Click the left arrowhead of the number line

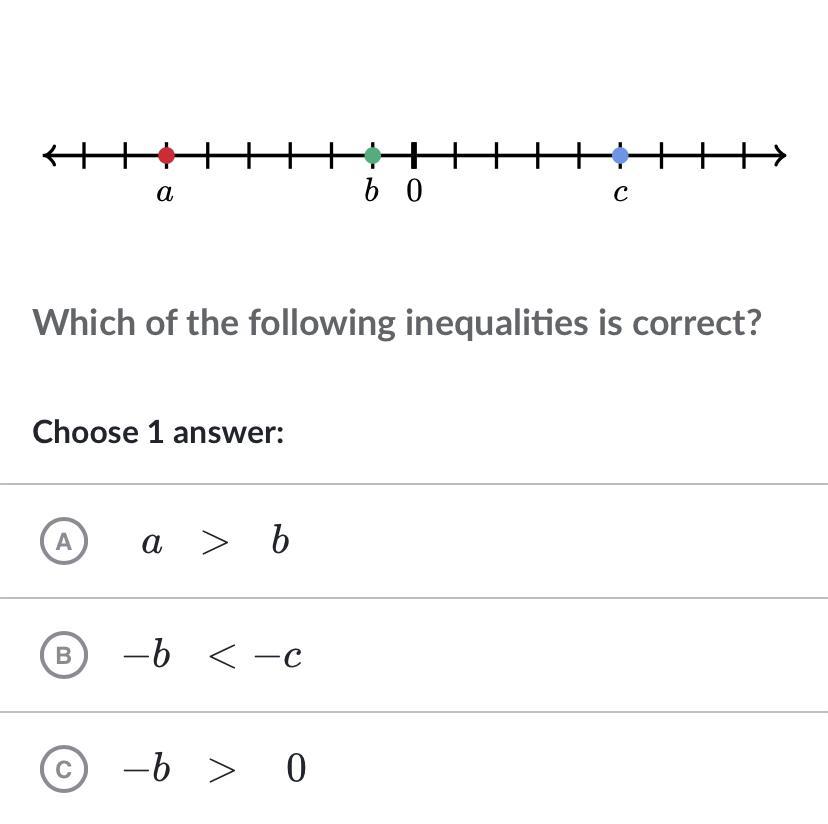[x=50, y=155]
